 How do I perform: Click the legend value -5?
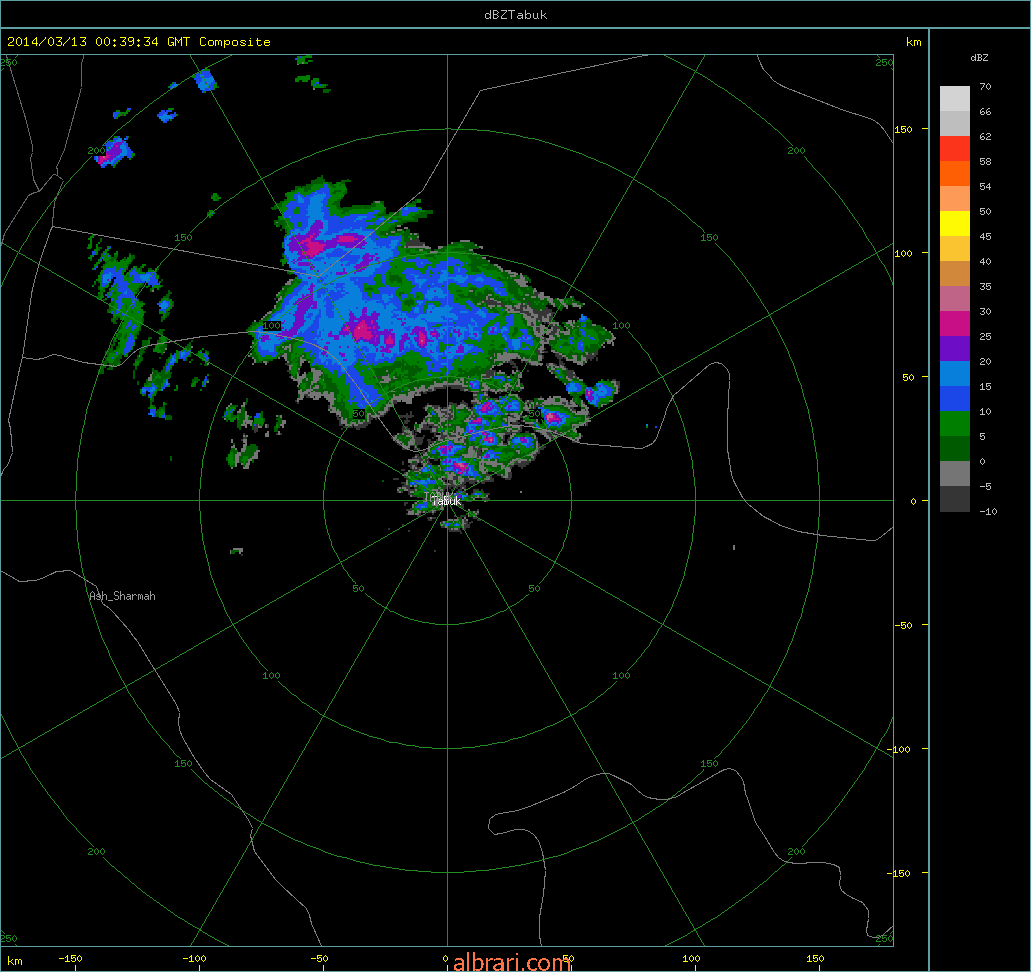point(985,486)
